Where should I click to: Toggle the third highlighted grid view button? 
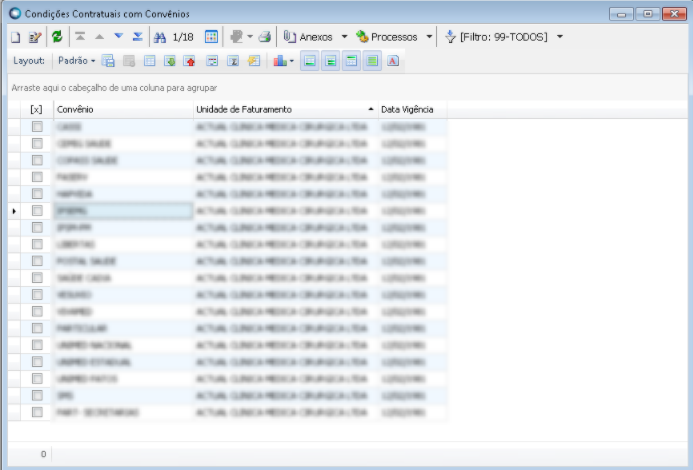click(x=351, y=61)
